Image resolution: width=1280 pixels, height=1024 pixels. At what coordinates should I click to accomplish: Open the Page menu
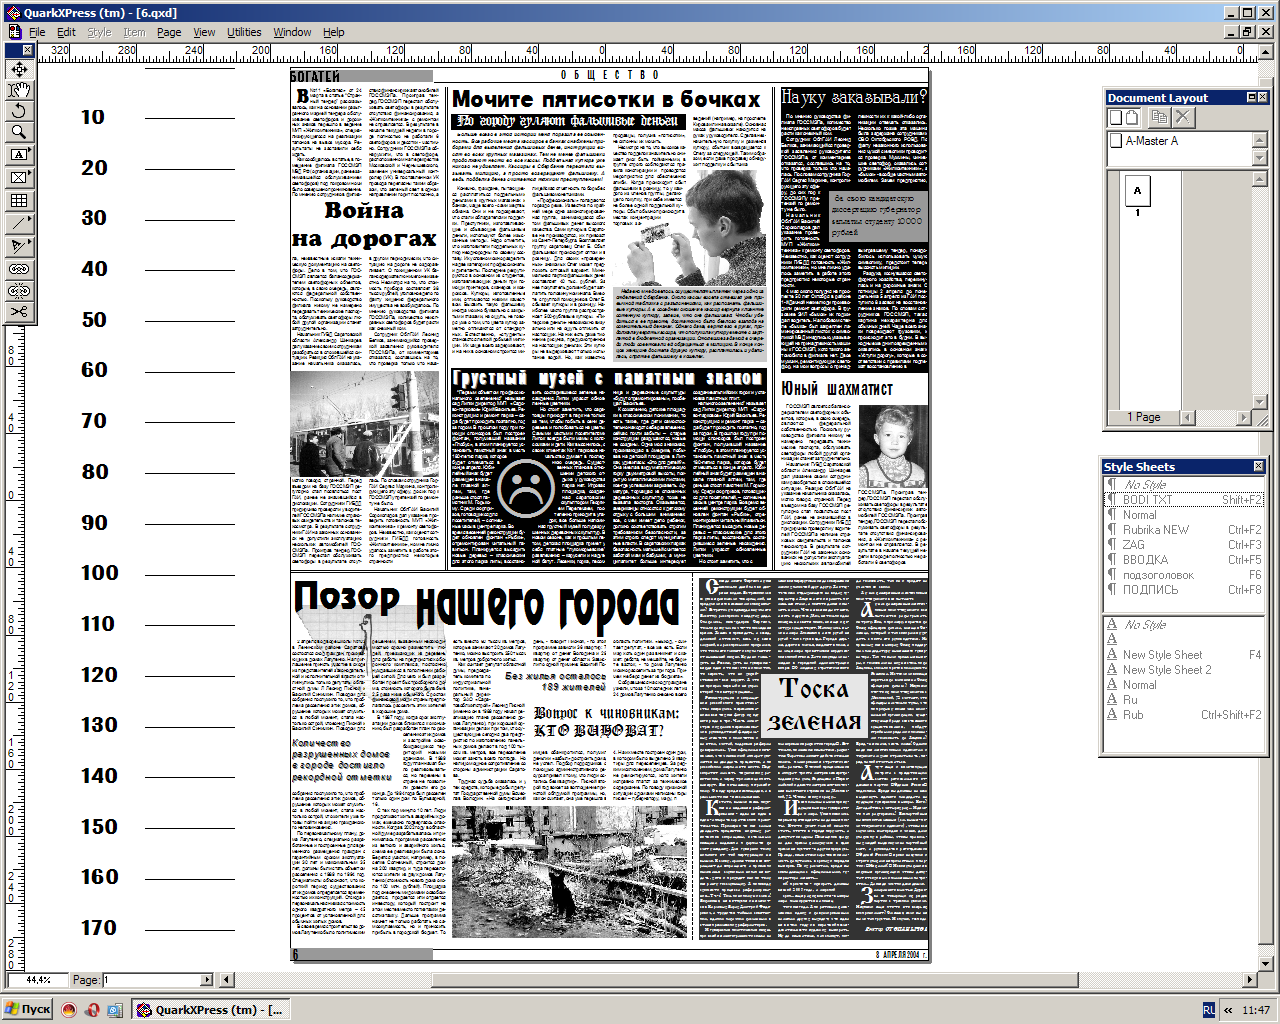point(169,32)
